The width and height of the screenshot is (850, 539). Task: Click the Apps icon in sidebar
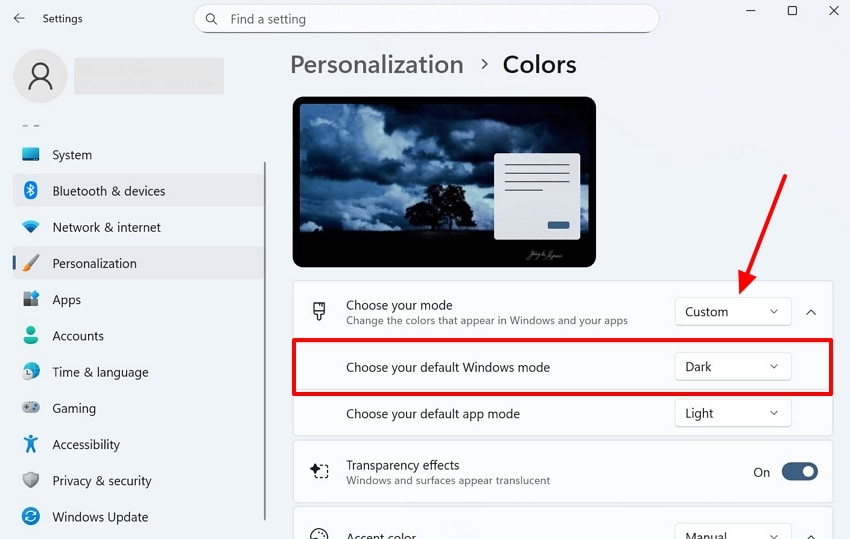point(31,299)
